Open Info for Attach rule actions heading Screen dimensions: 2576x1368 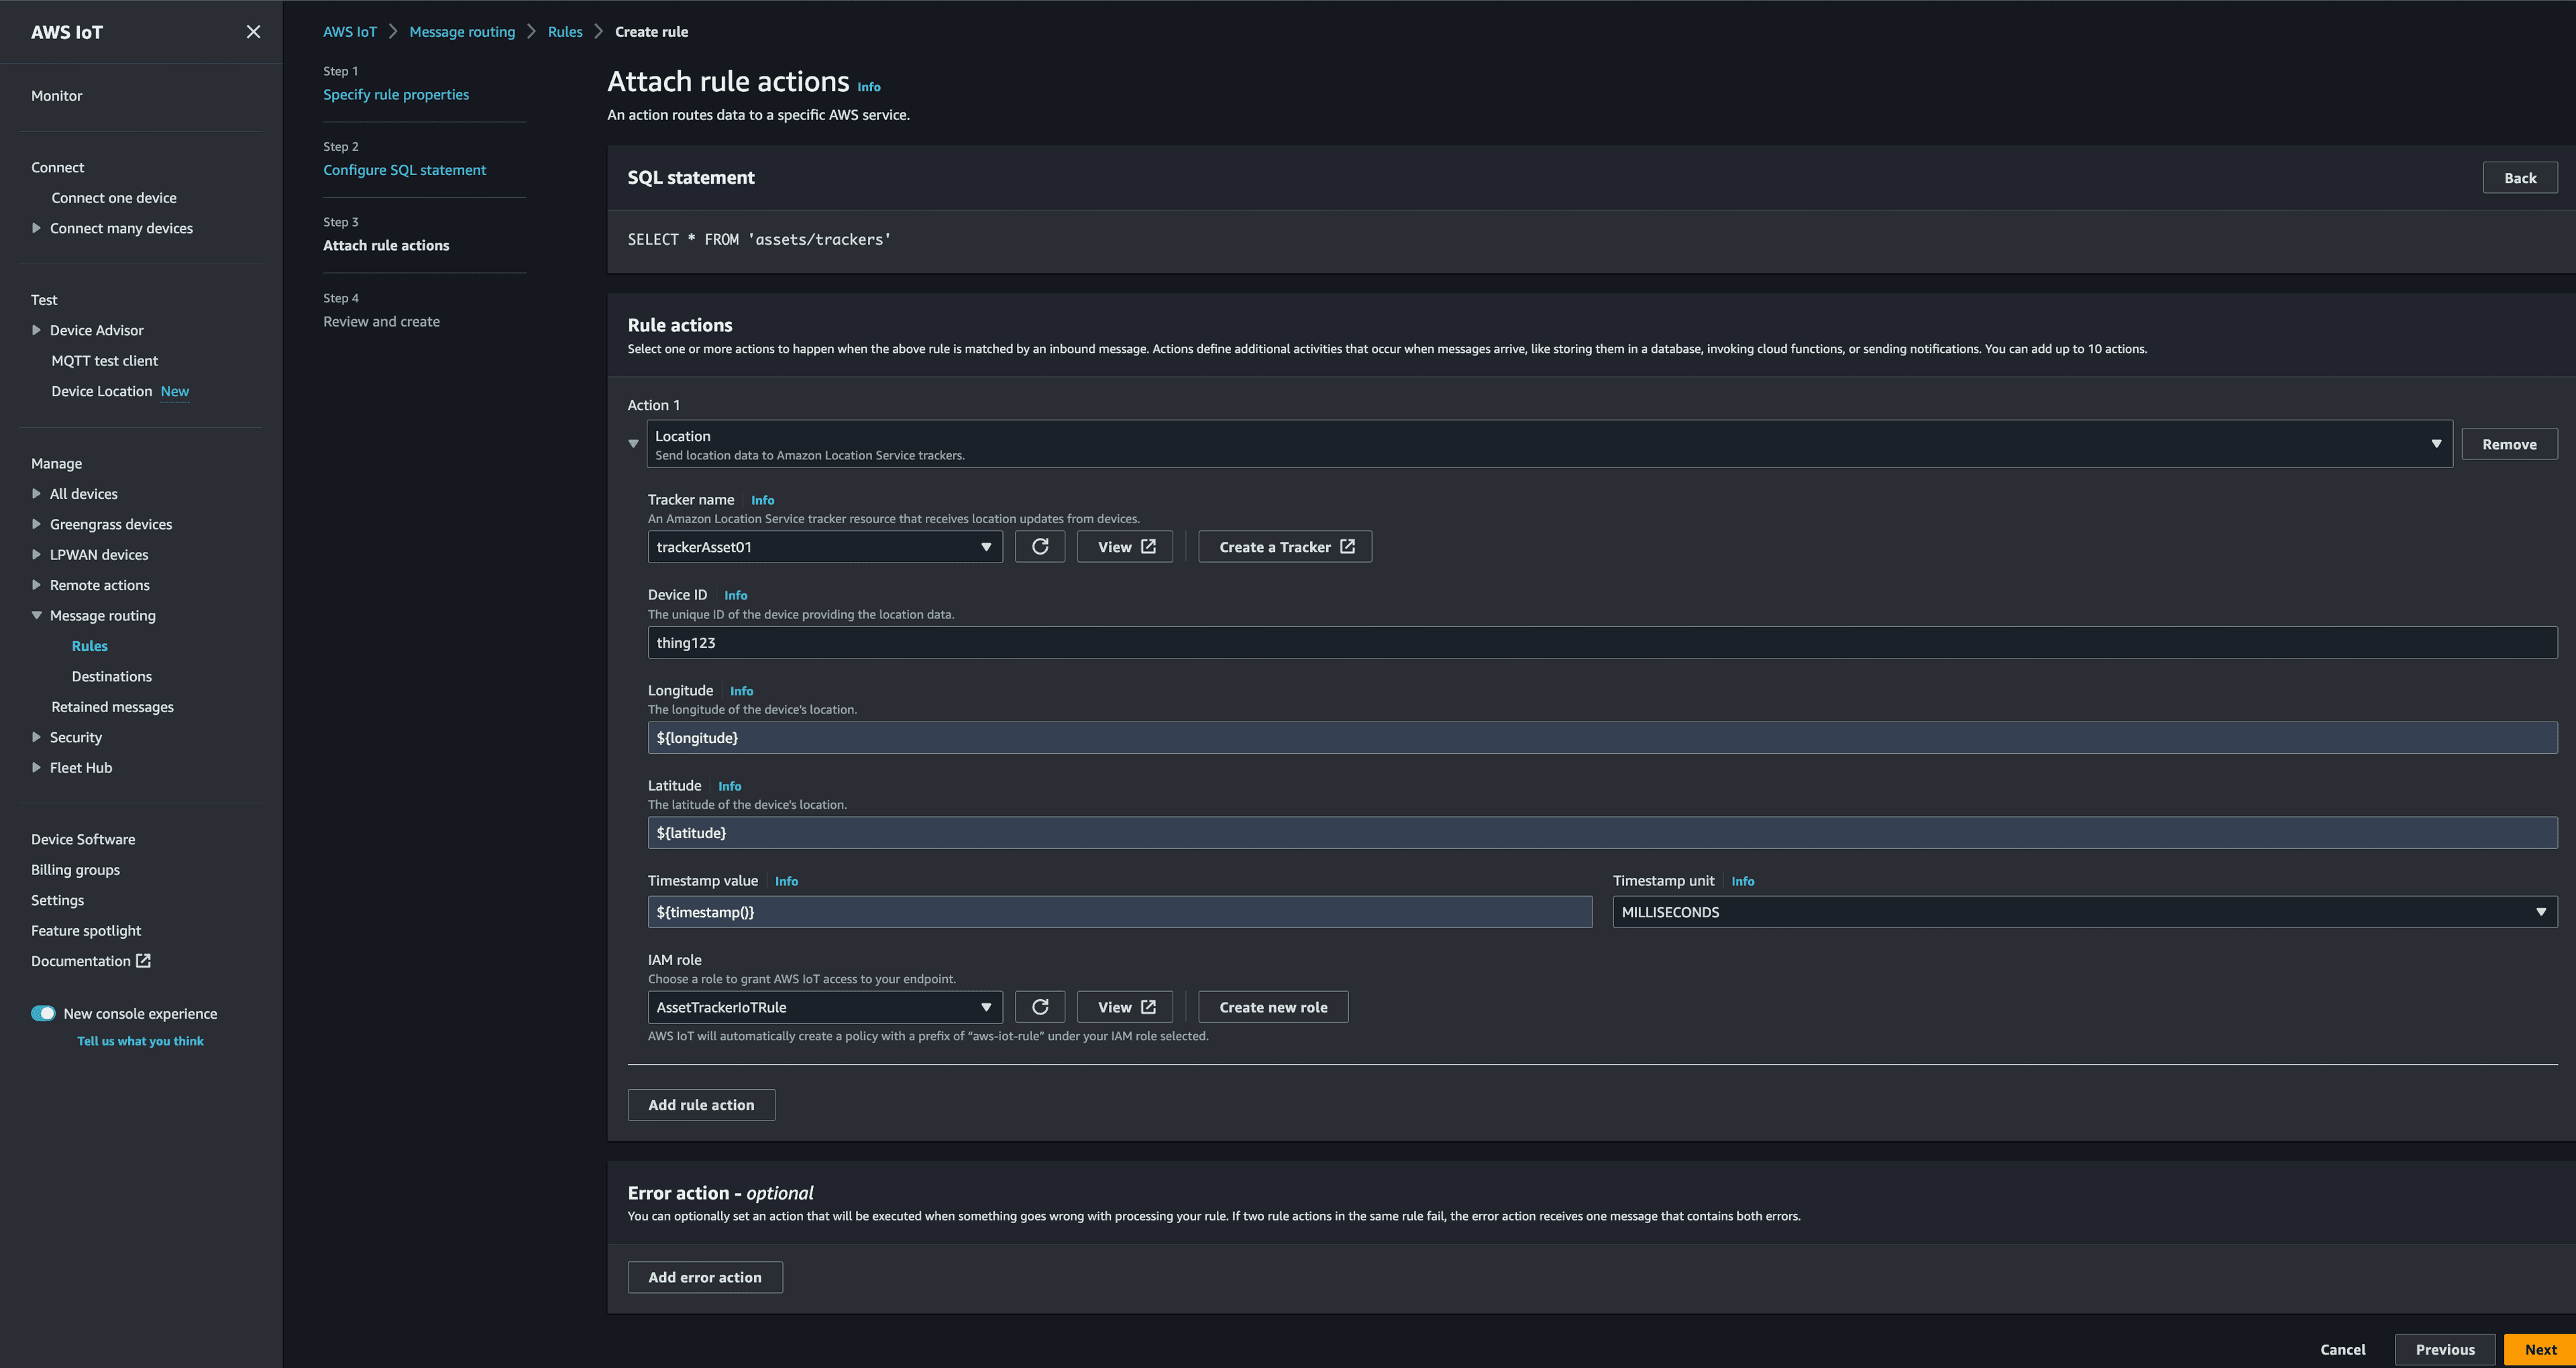click(x=869, y=87)
